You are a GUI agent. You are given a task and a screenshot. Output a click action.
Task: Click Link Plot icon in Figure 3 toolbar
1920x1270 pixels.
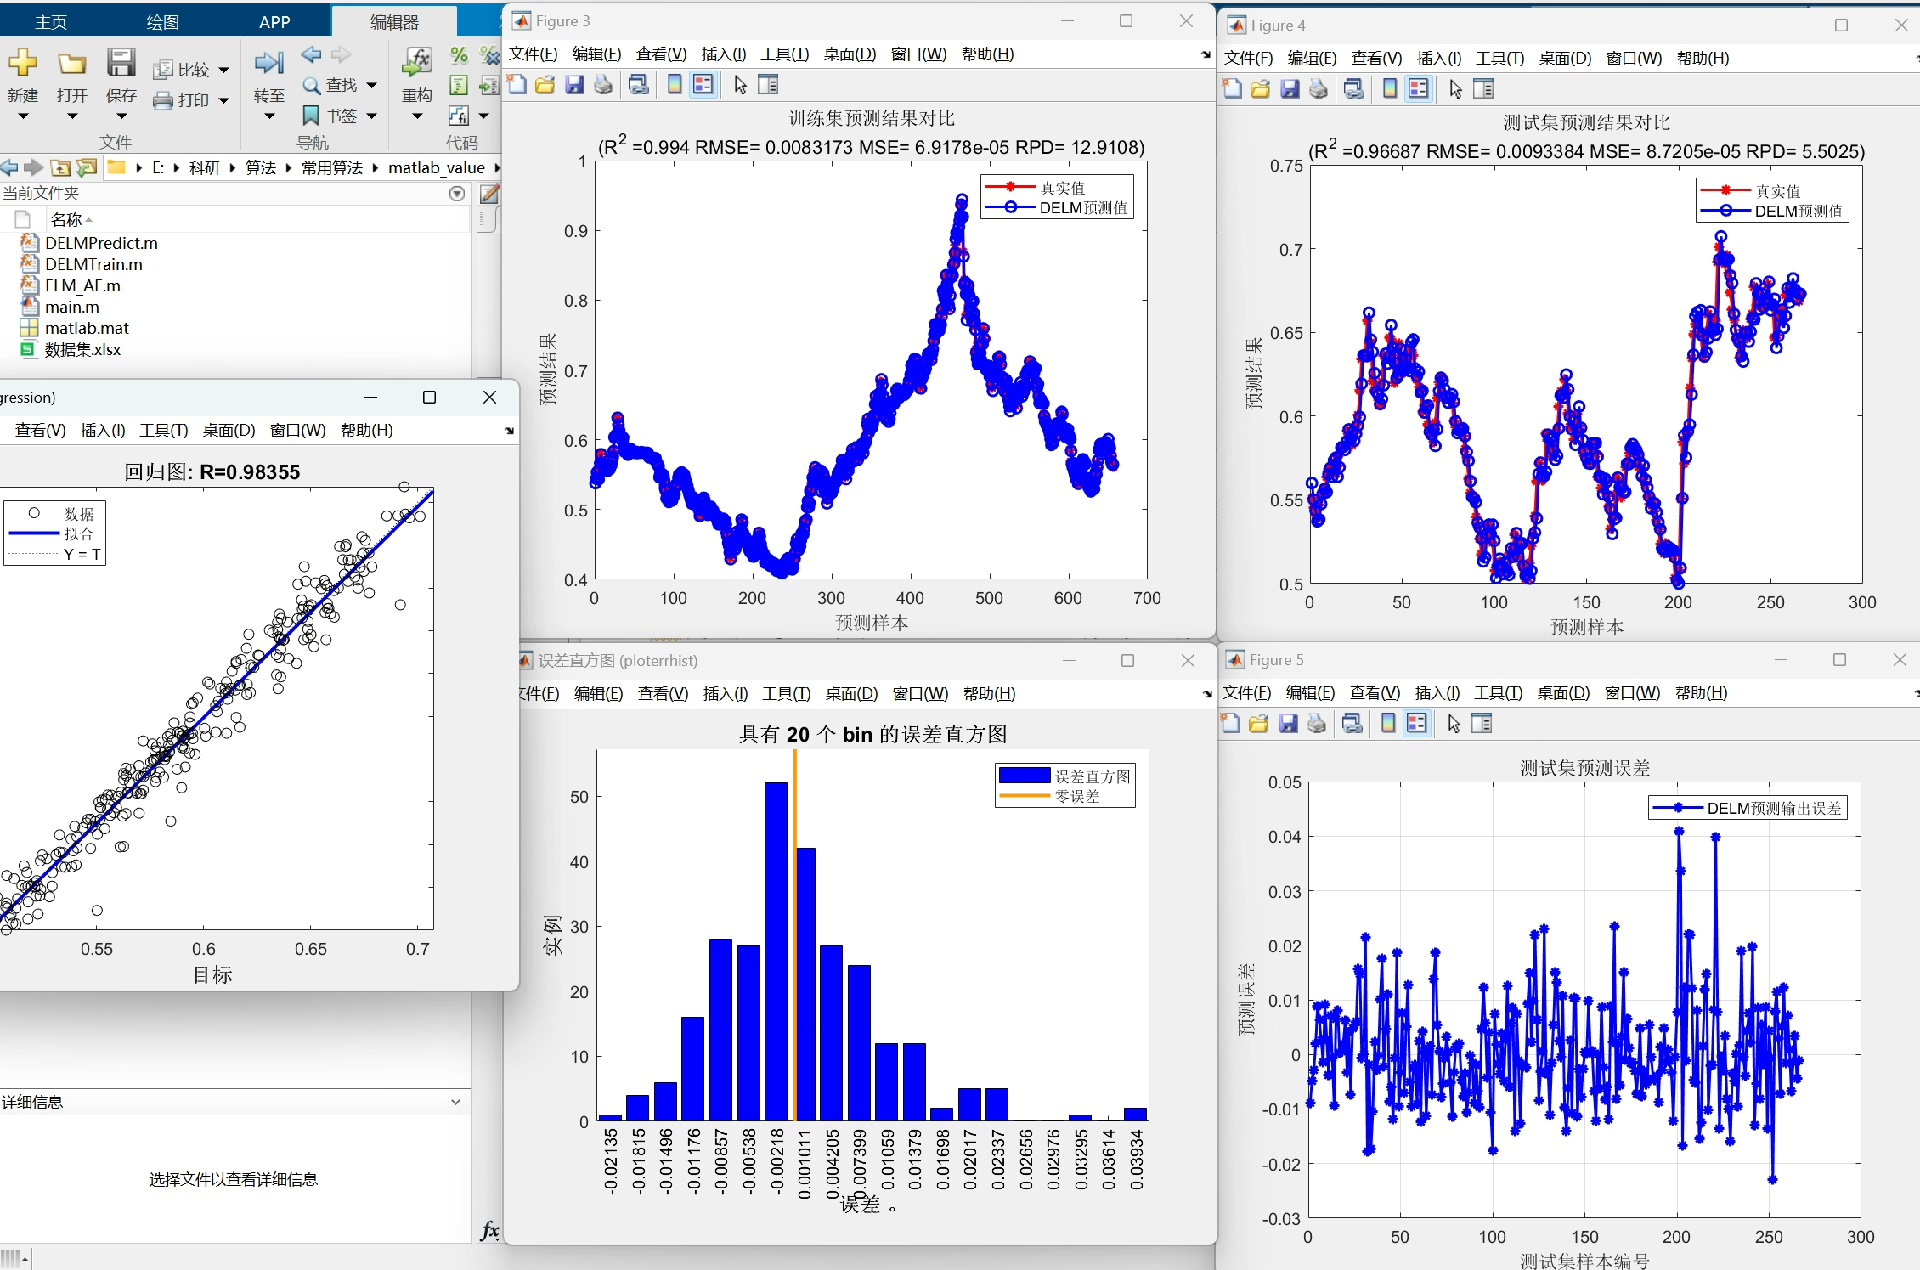pyautogui.click(x=638, y=85)
